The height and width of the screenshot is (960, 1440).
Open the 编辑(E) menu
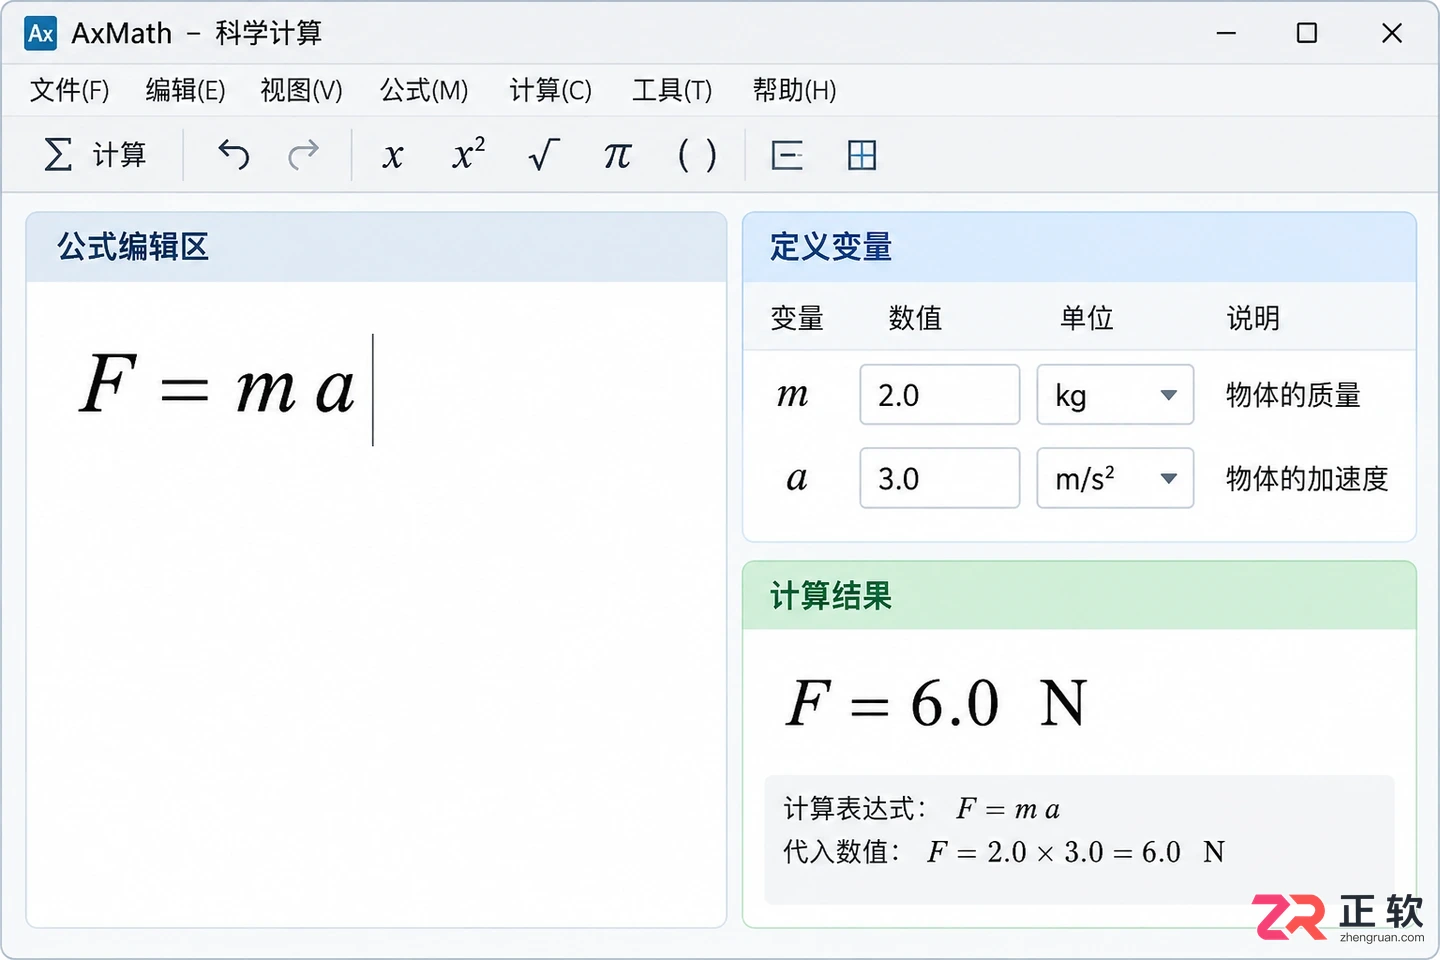pos(185,90)
